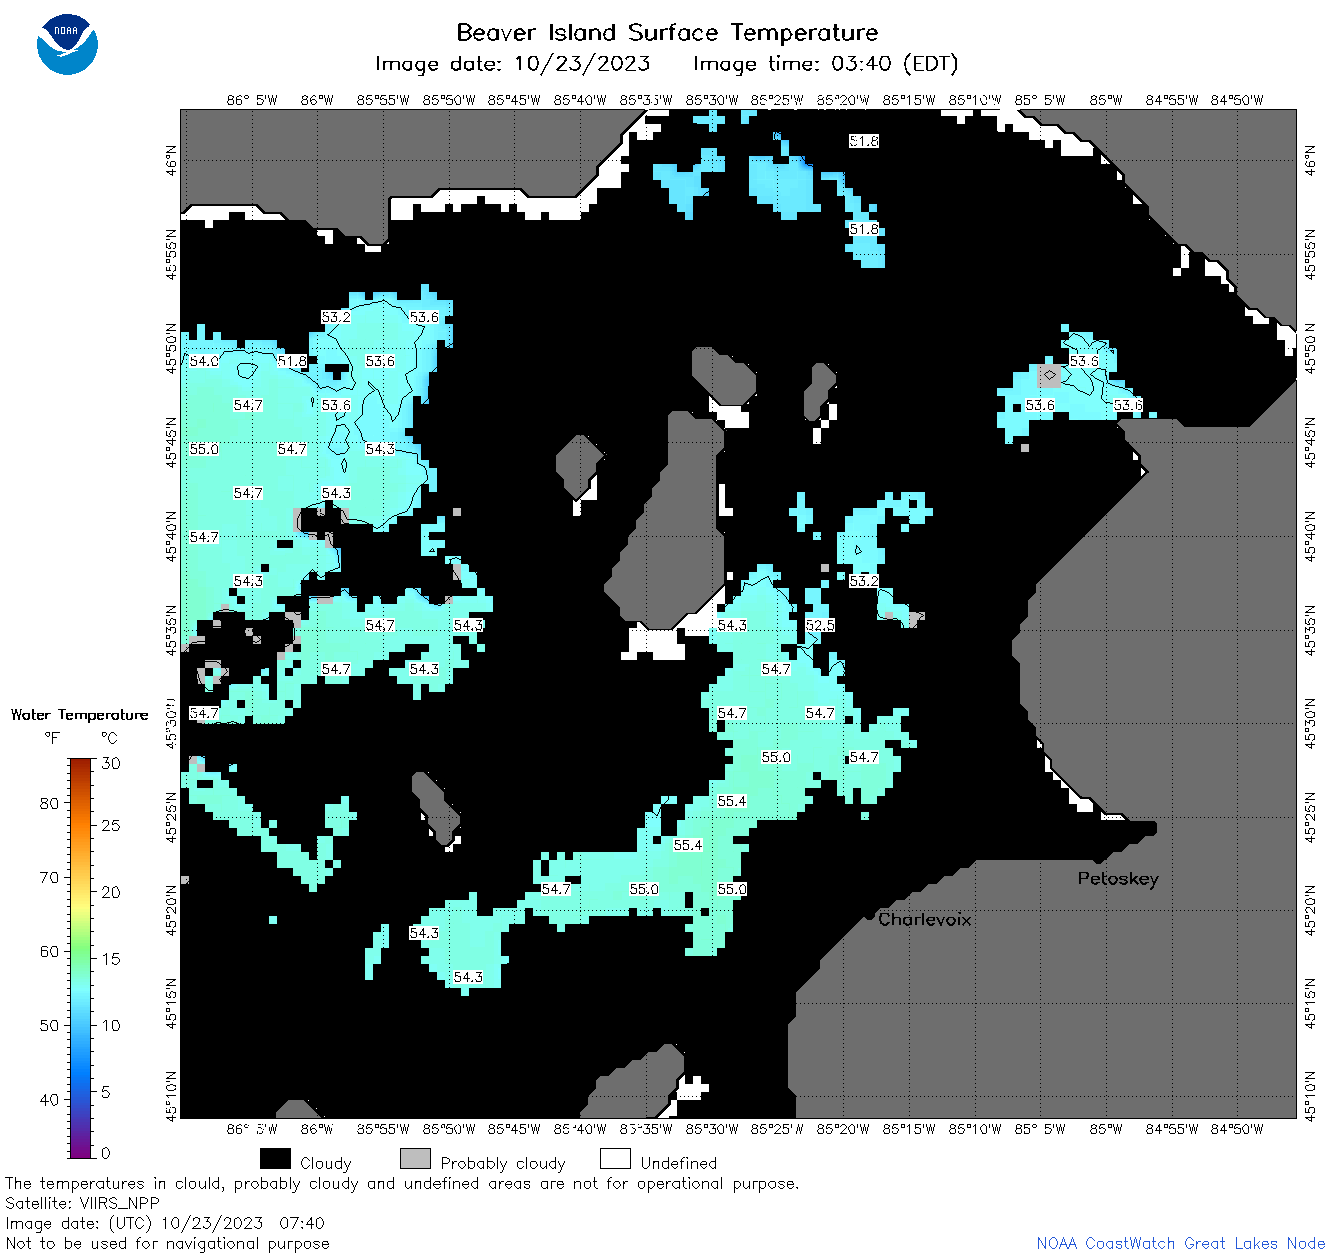Click the NOAA logo emblem

coord(67,44)
